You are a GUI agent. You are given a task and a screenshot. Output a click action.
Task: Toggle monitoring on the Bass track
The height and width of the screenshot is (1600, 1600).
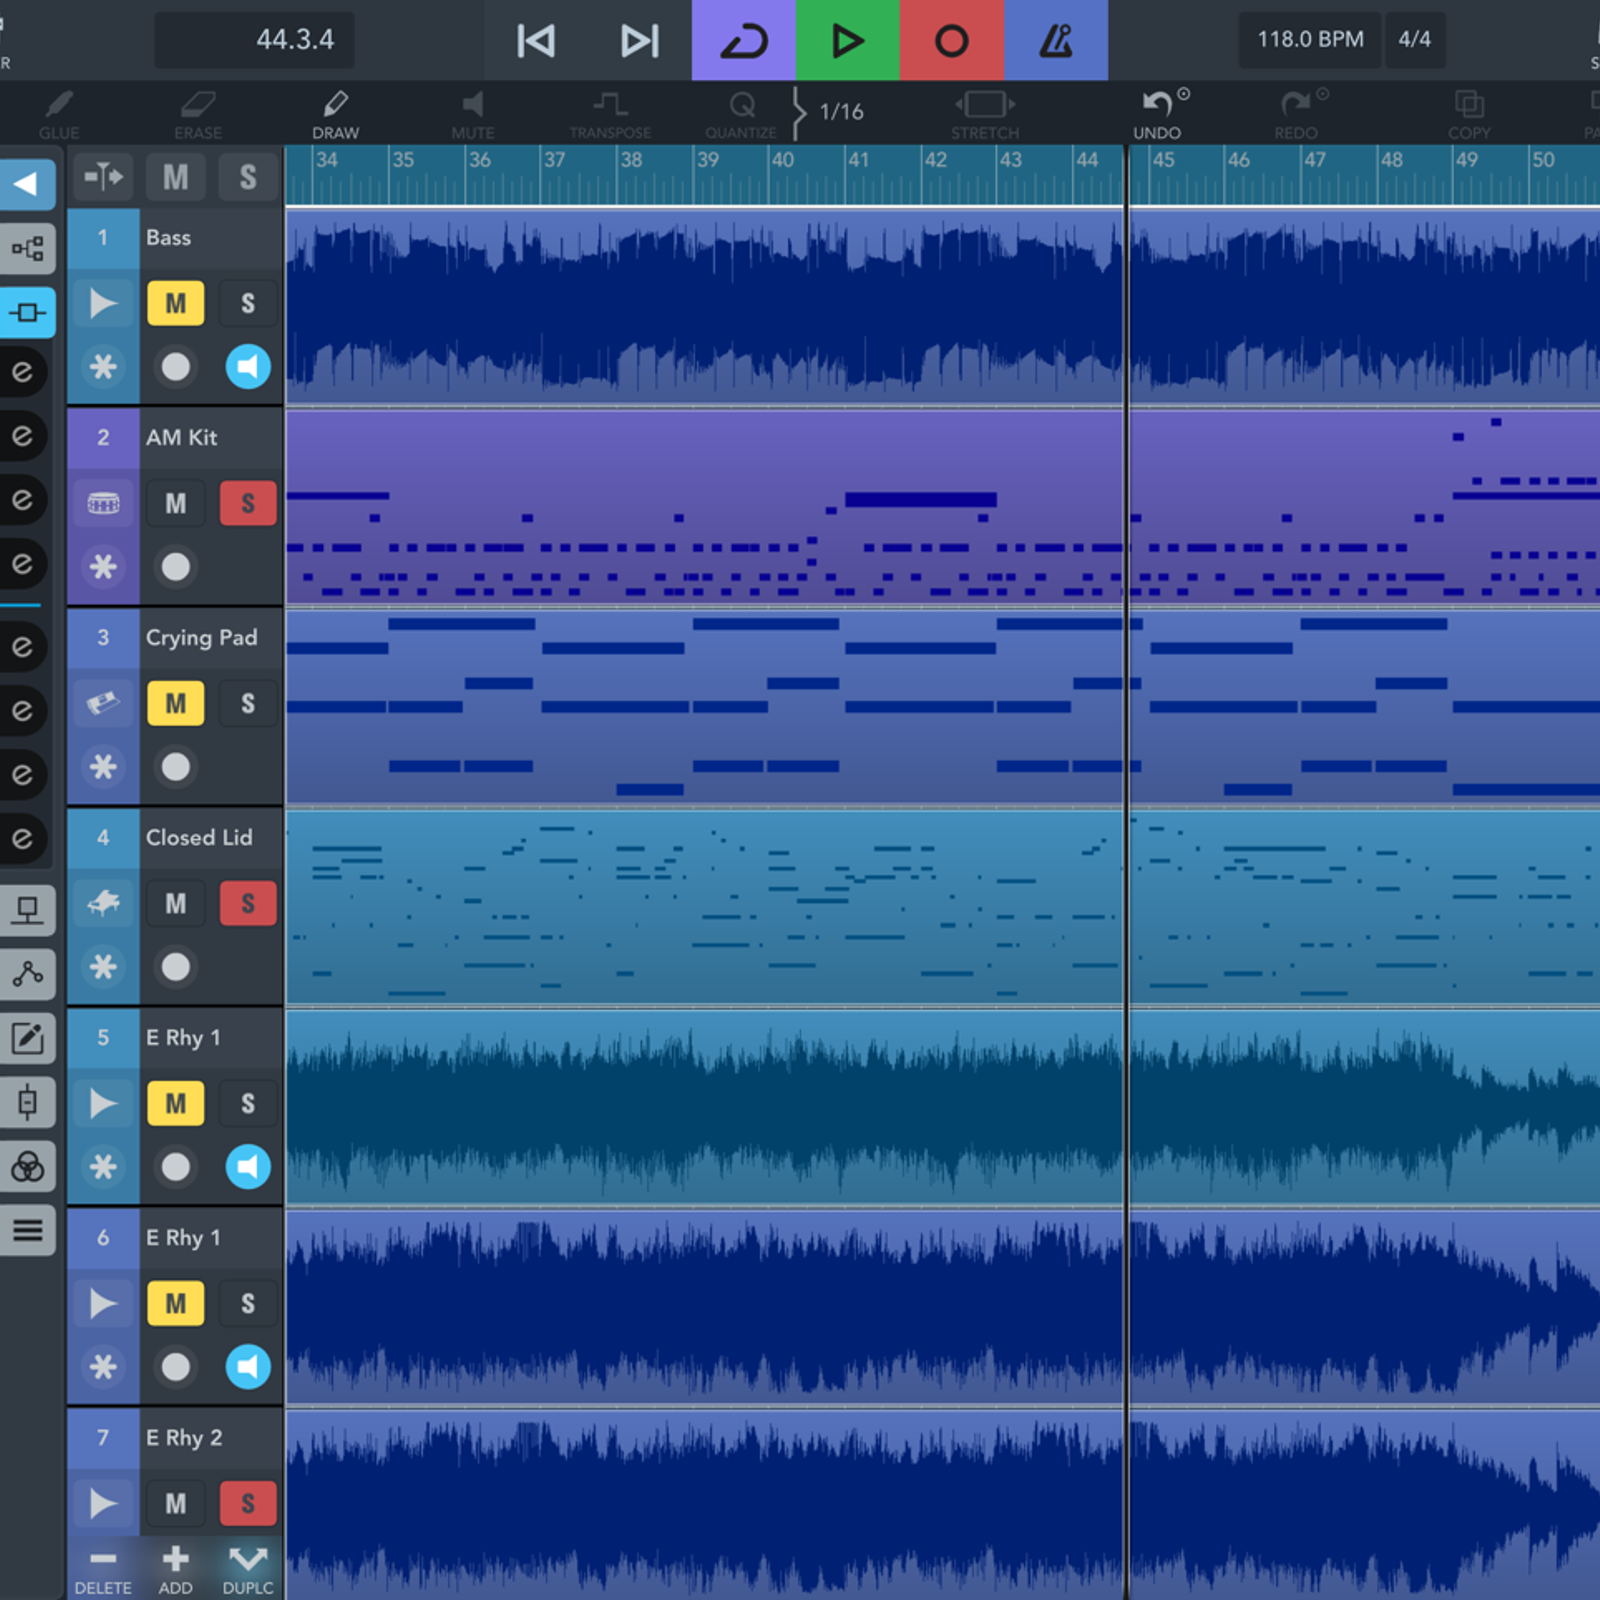click(248, 367)
